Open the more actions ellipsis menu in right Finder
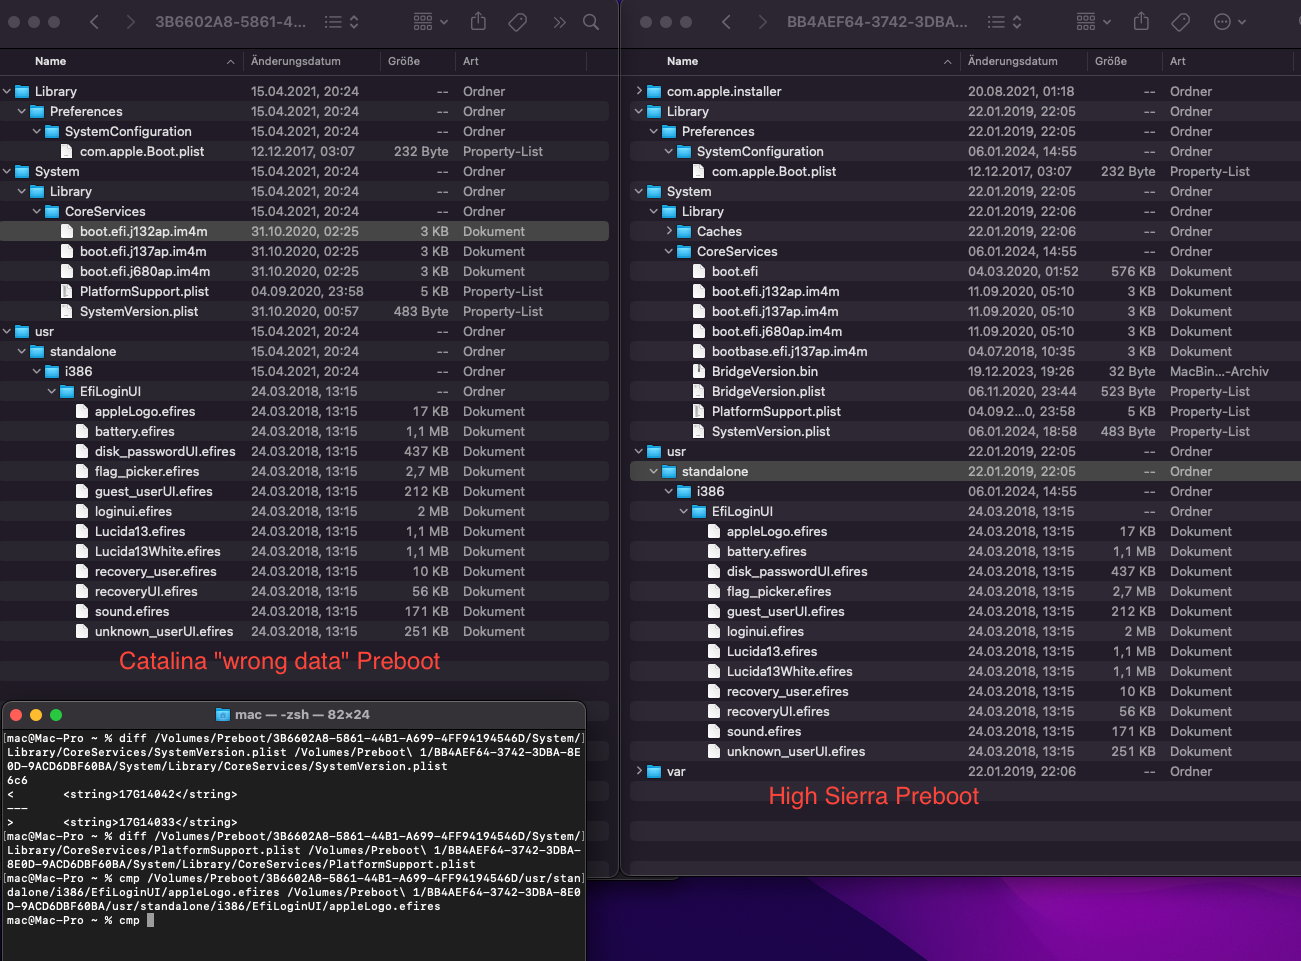This screenshot has width=1301, height=961. point(1229,22)
